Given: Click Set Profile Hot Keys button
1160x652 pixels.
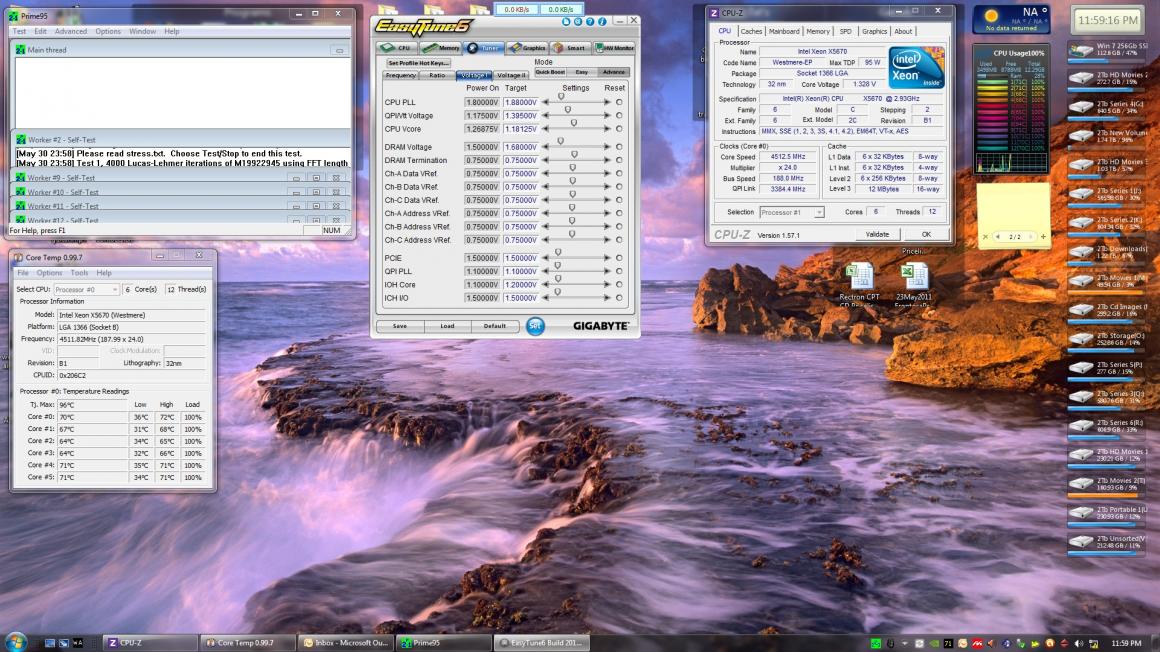Looking at the screenshot, I should coord(419,63).
